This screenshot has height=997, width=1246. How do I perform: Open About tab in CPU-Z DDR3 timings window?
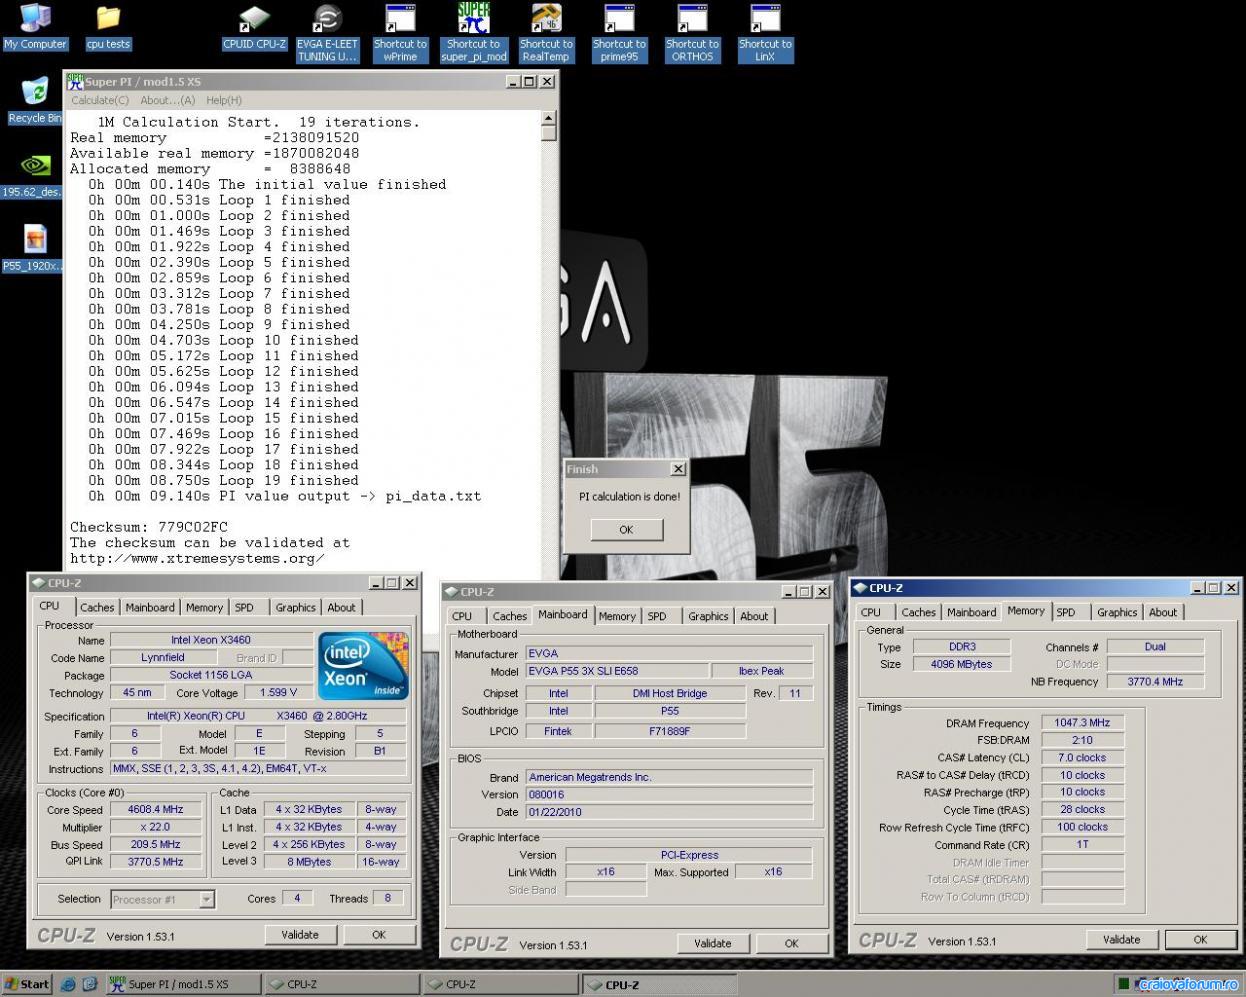point(1163,612)
